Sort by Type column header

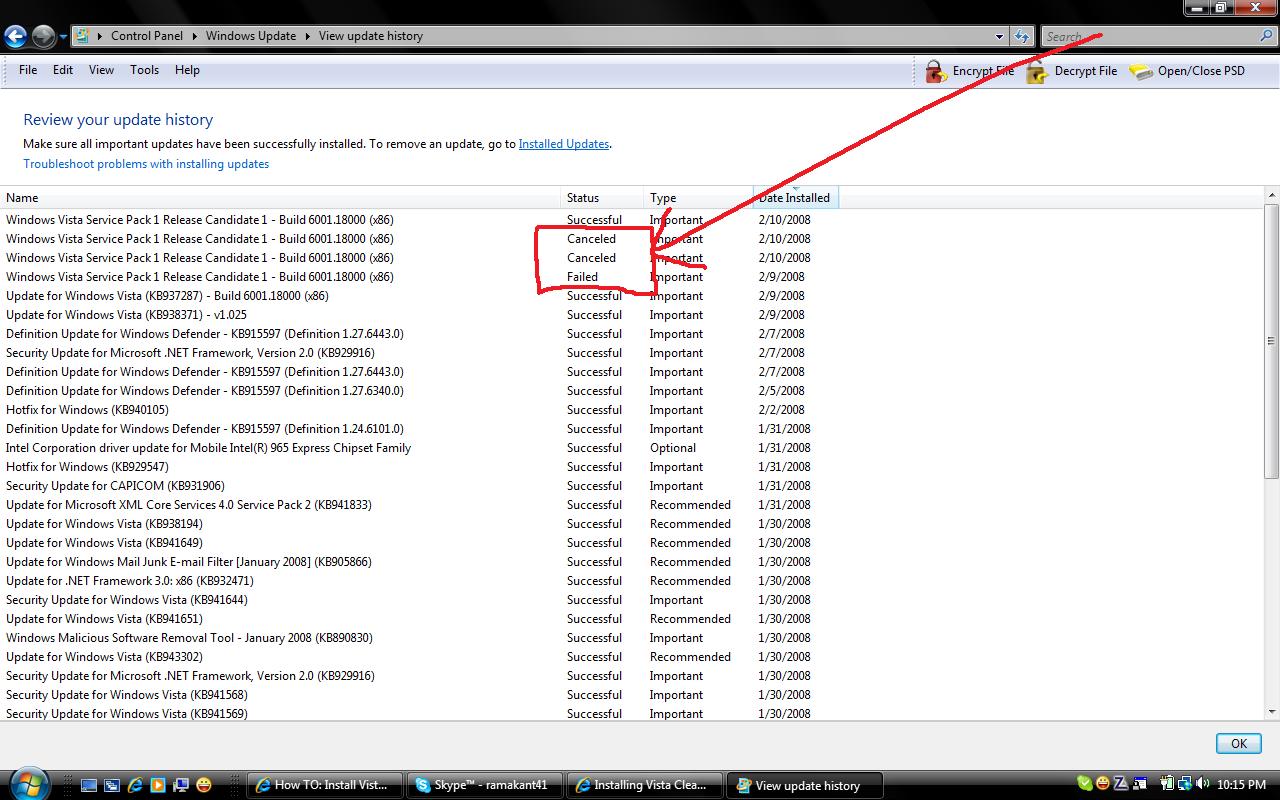coord(698,198)
